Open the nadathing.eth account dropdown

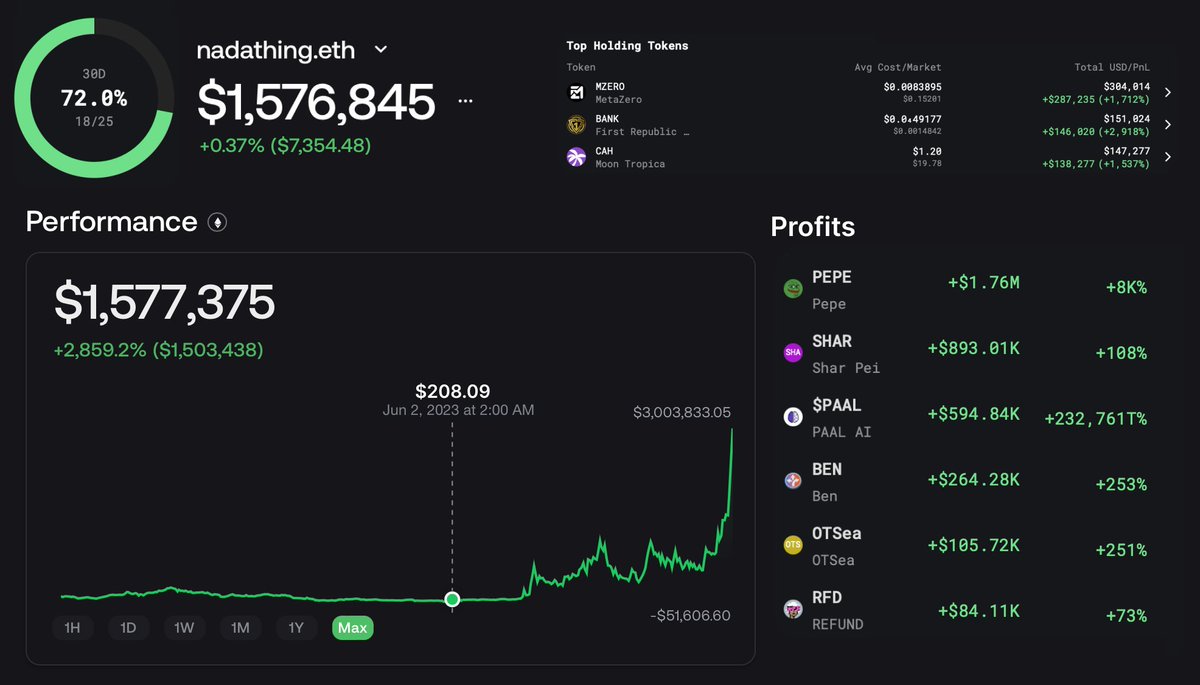point(379,49)
